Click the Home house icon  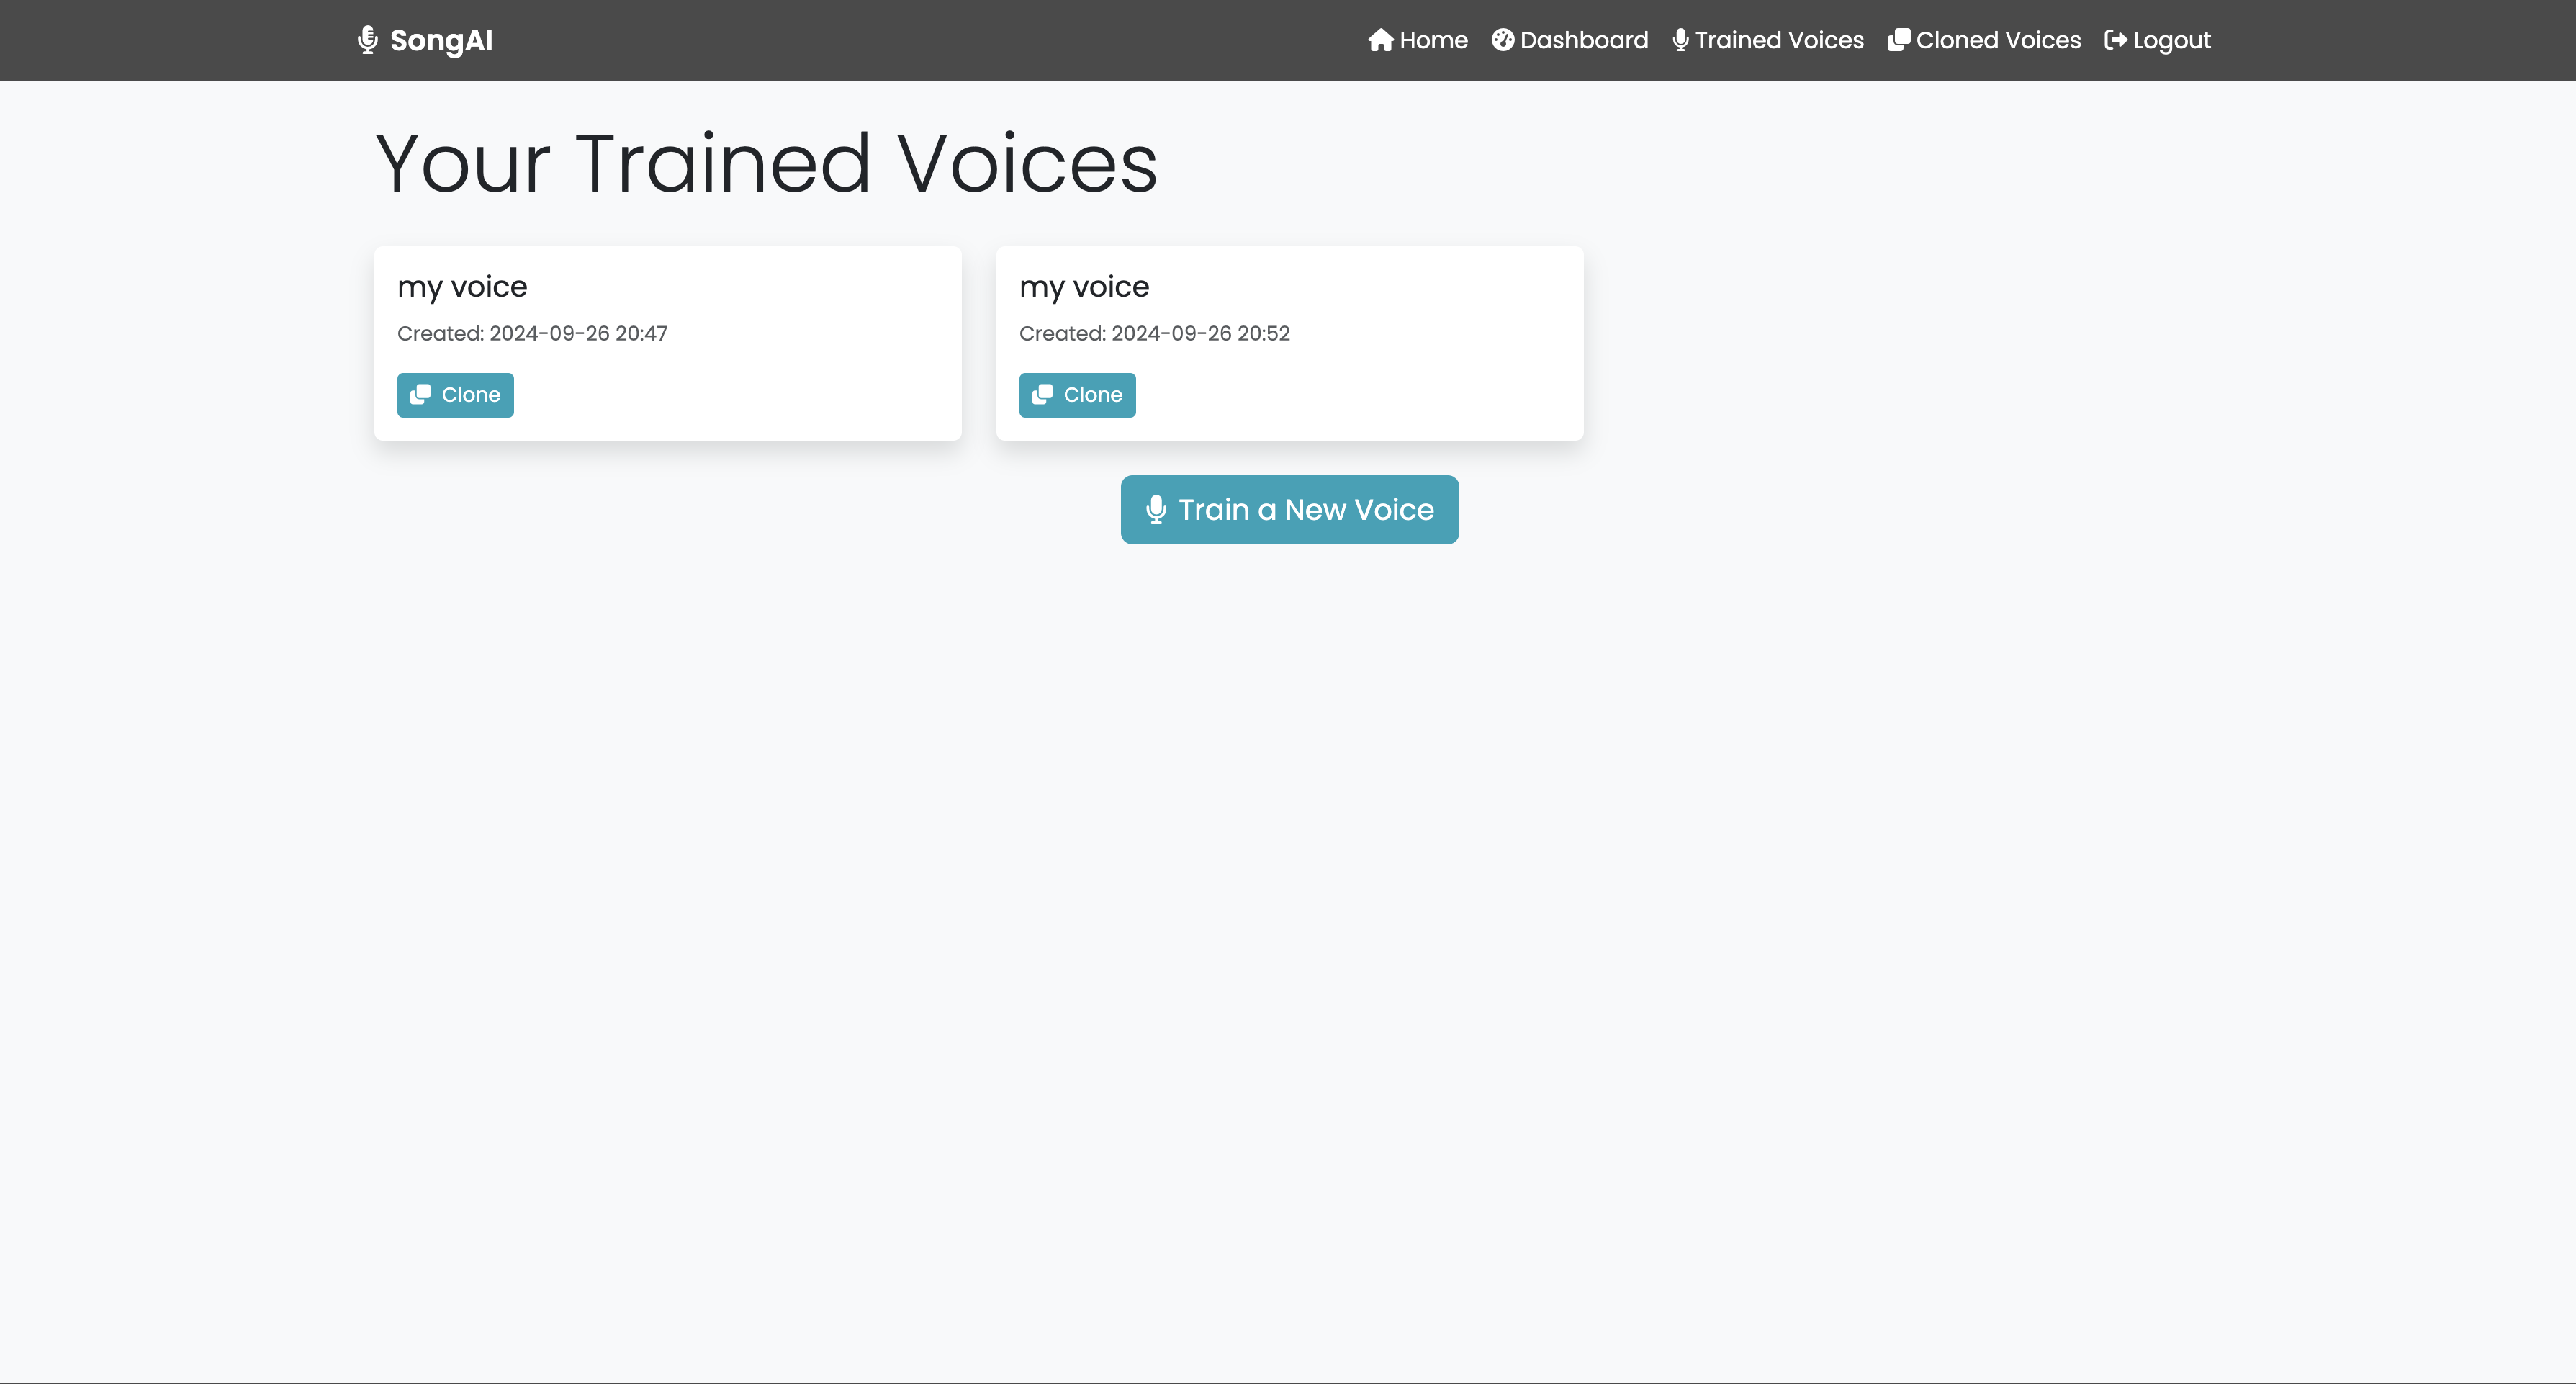tap(1380, 40)
